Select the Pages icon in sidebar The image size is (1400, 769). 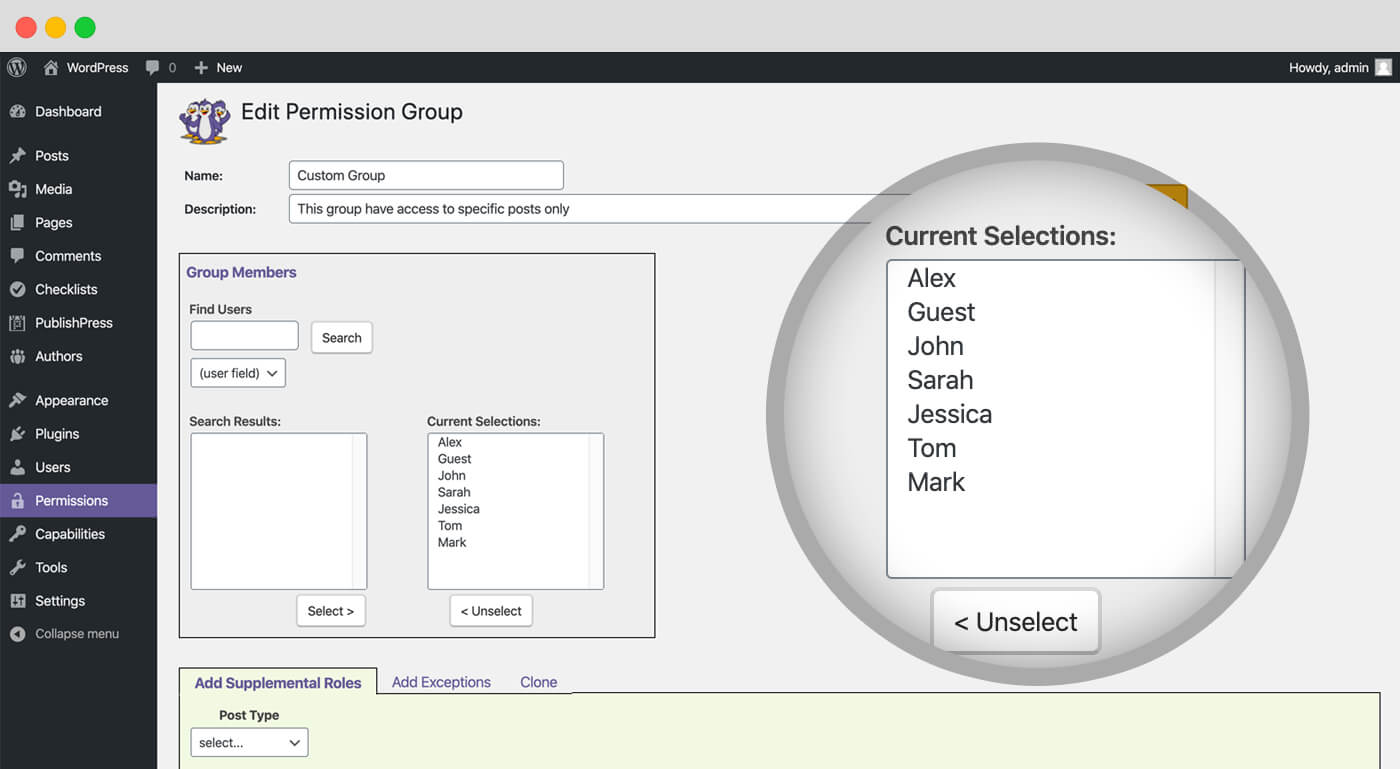pos(17,223)
